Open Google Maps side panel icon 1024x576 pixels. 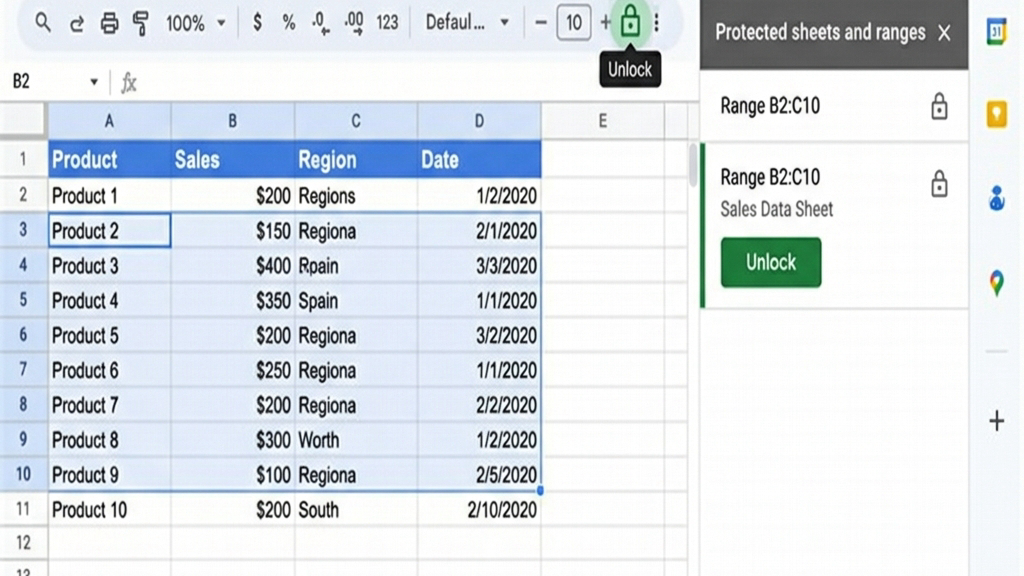pyautogui.click(x=997, y=283)
